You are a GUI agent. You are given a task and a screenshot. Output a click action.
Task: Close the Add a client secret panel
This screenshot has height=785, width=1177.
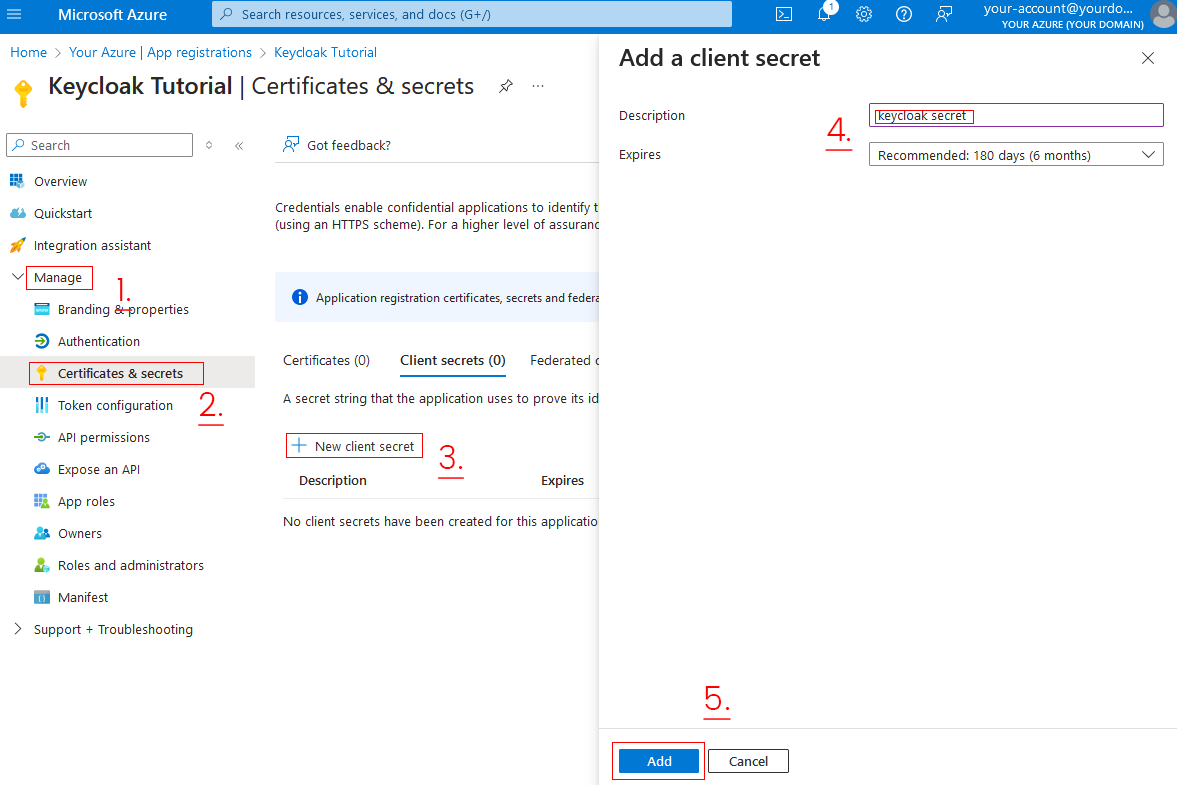point(1148,58)
